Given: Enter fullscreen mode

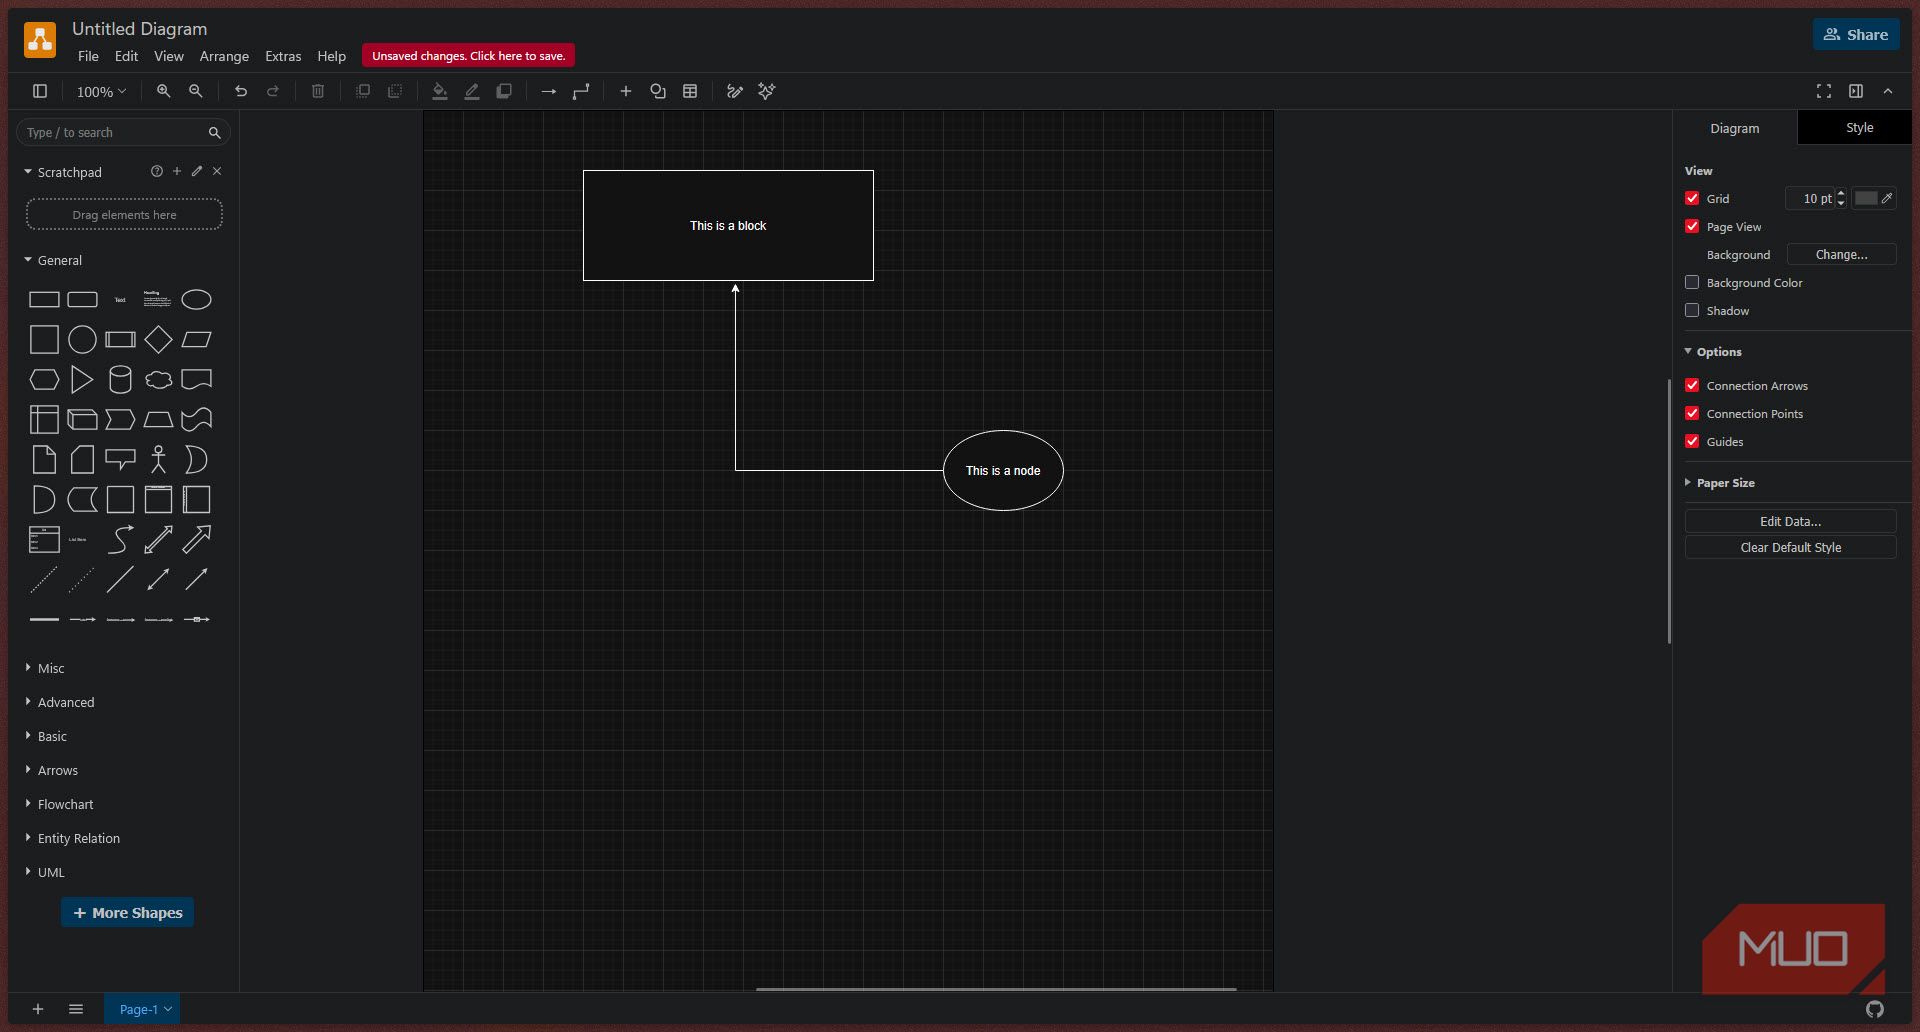Looking at the screenshot, I should click(x=1824, y=91).
